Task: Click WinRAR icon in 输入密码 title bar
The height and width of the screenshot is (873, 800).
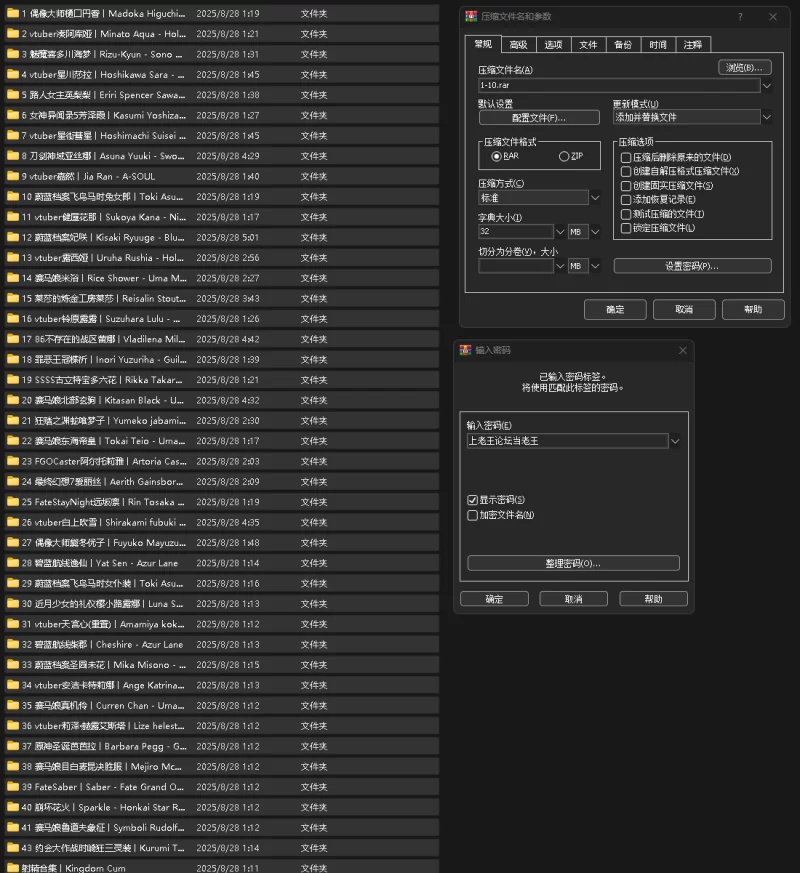Action: point(465,350)
